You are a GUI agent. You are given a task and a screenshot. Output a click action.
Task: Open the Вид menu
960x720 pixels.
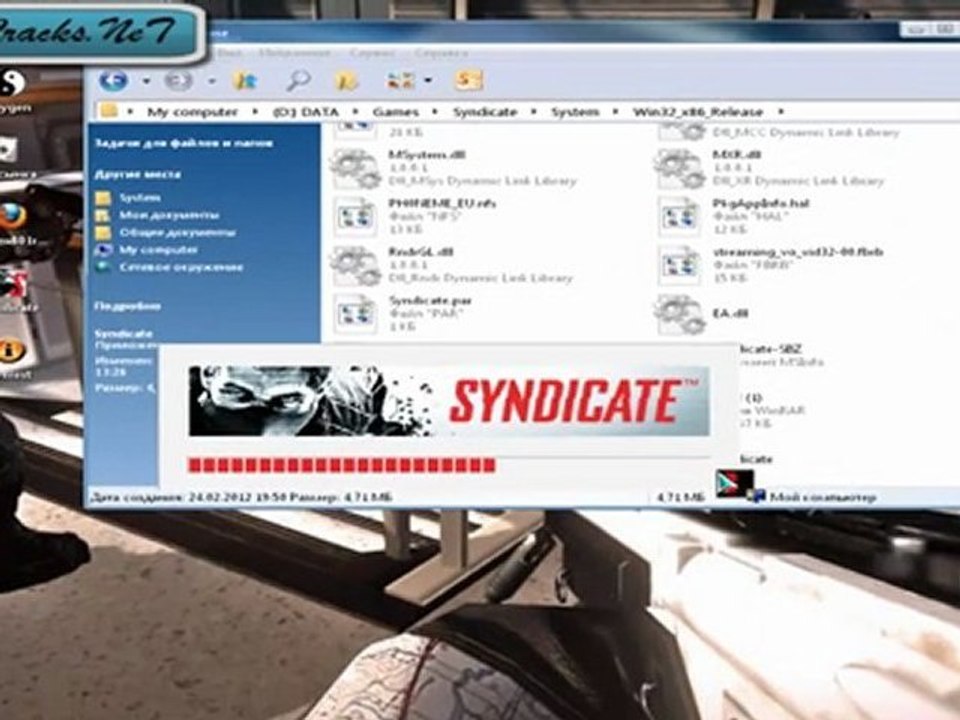point(230,53)
